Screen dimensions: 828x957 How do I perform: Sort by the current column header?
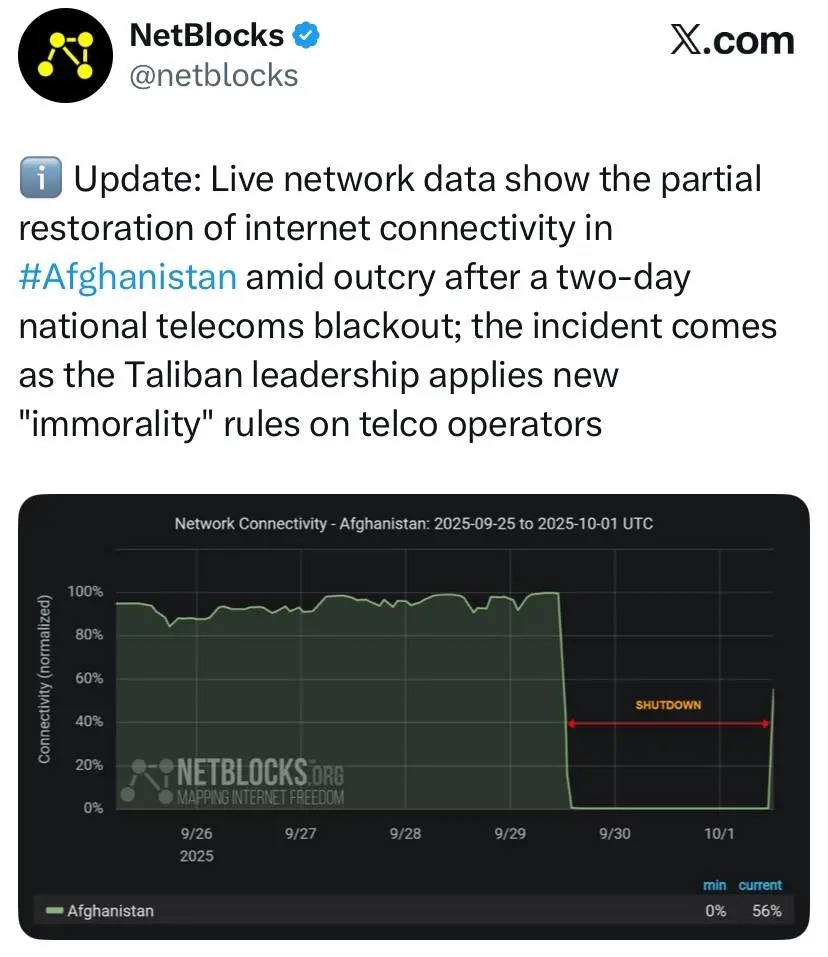pos(760,885)
